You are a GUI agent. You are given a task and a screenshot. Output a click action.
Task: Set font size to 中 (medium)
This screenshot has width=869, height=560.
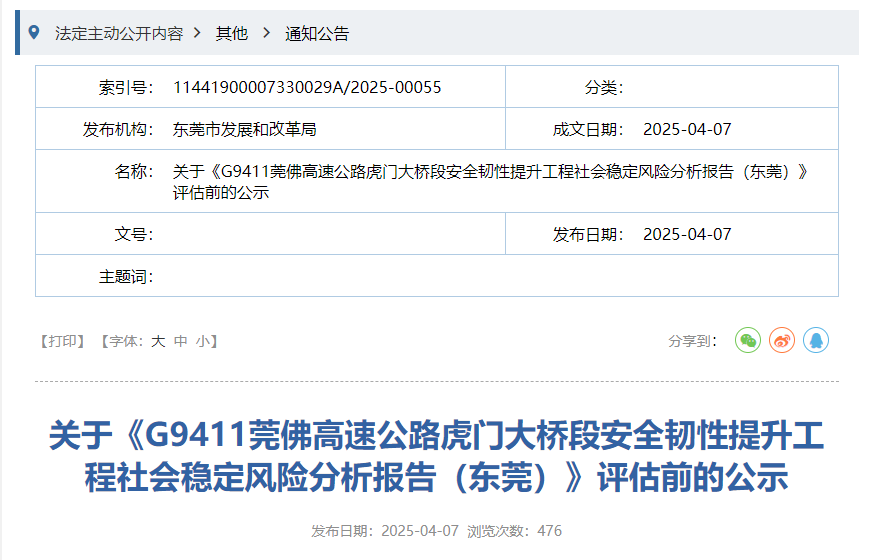tap(181, 341)
